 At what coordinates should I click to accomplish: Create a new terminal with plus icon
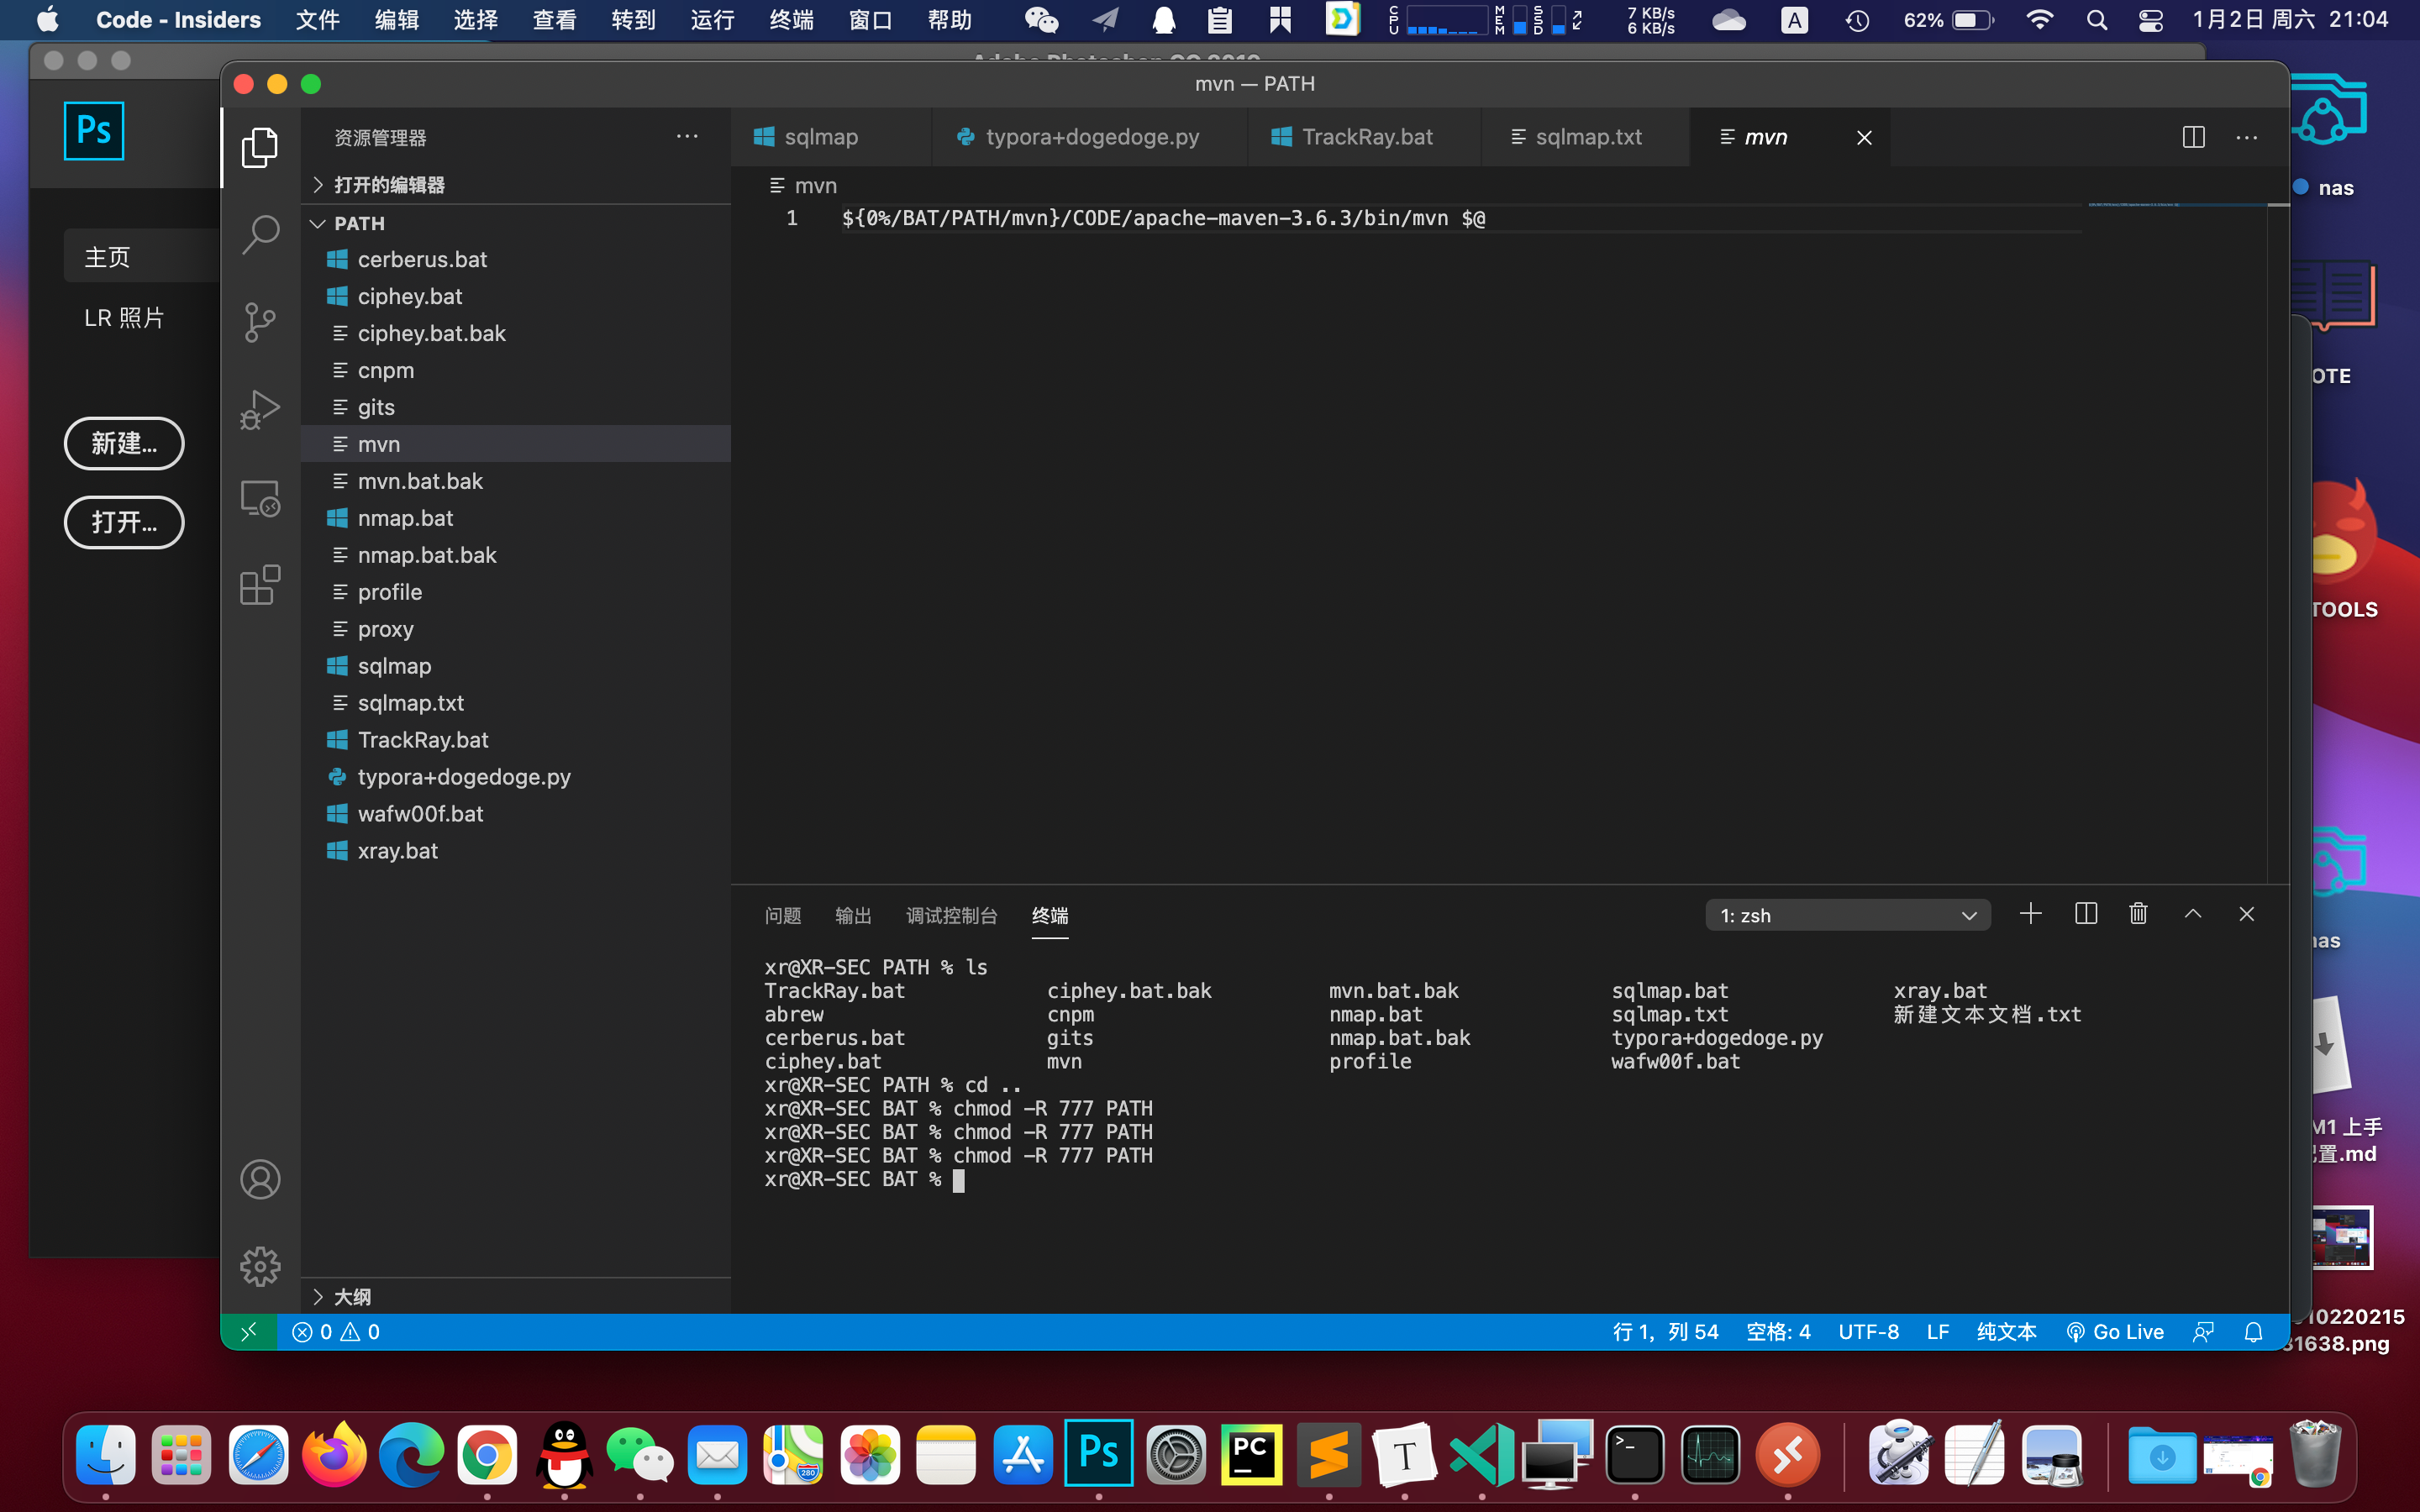tap(2030, 914)
